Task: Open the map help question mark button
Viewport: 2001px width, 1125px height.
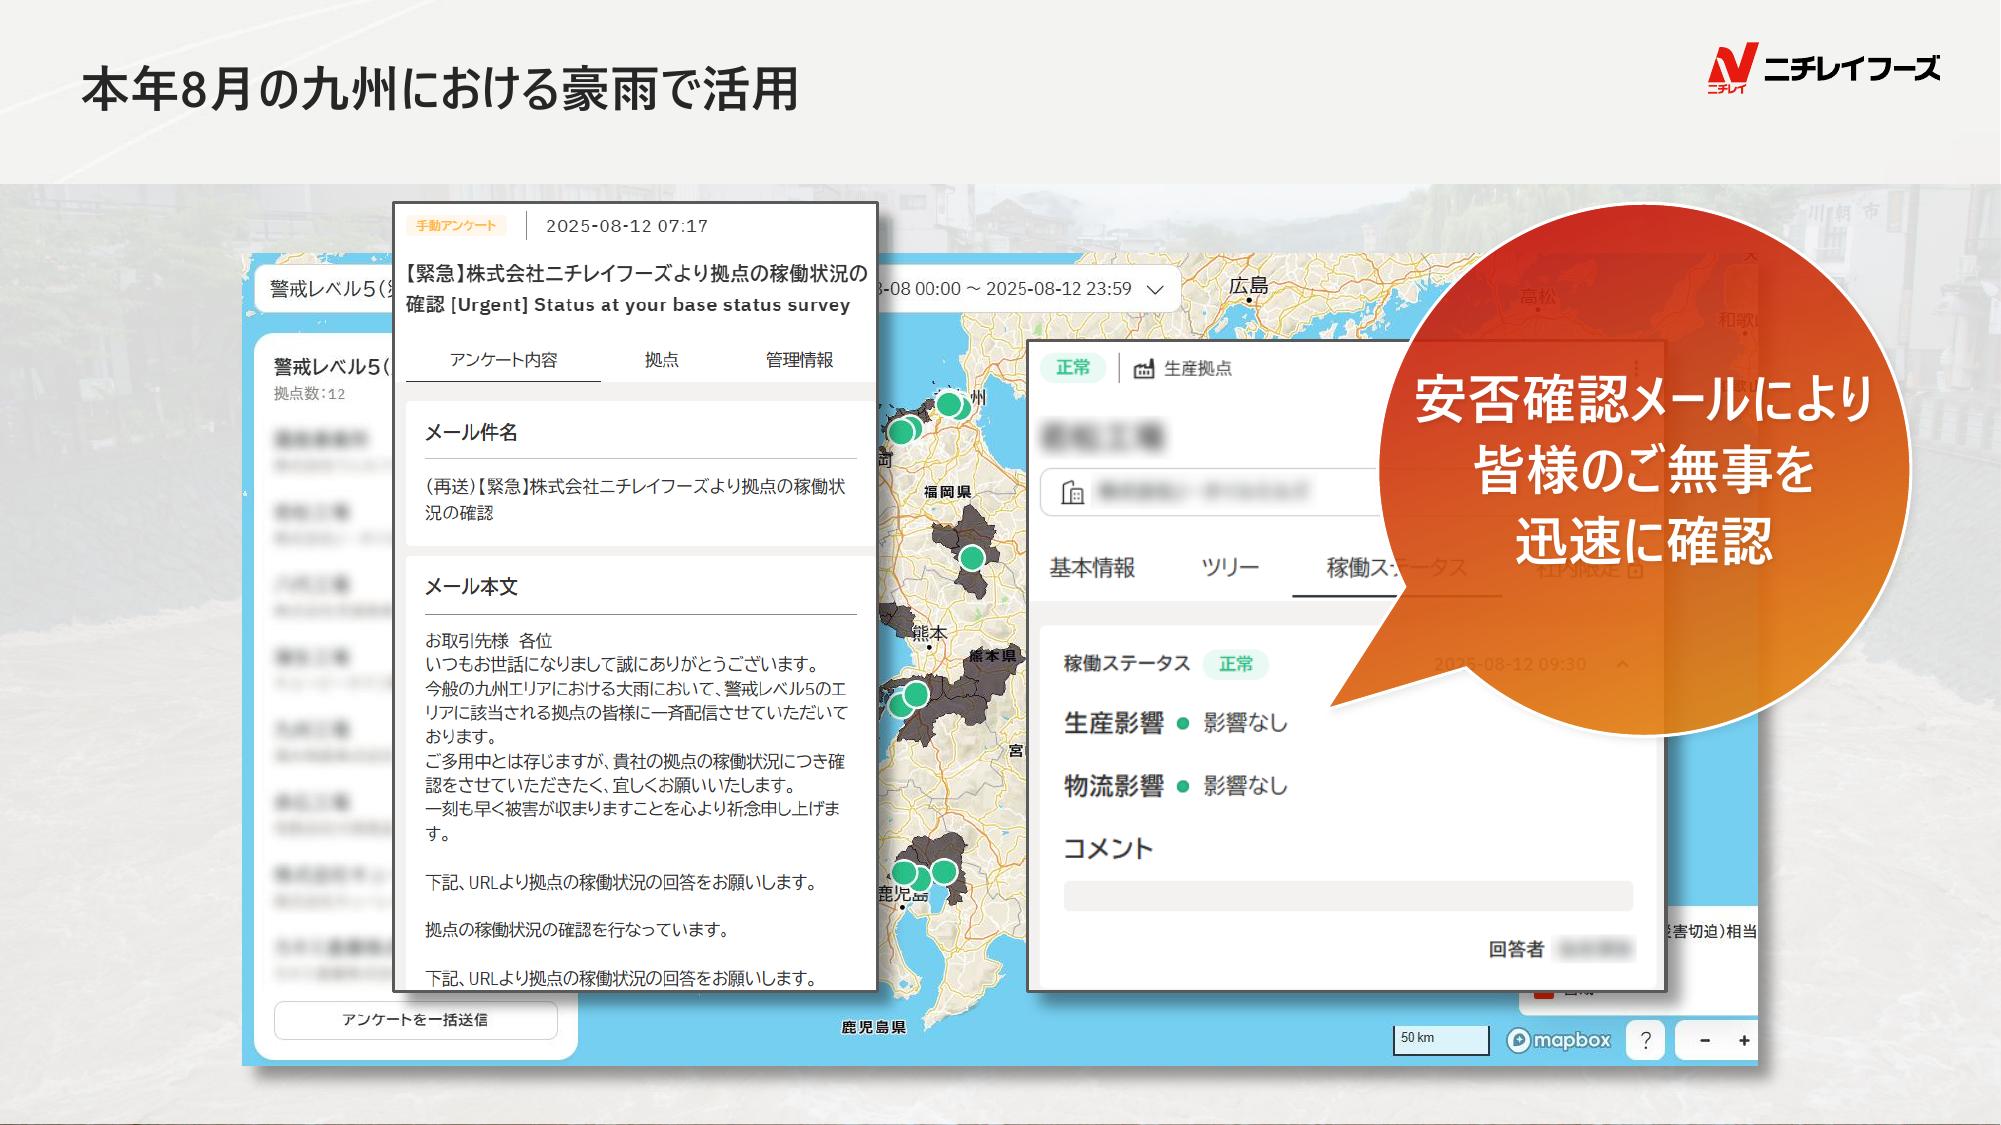Action: tap(1645, 1040)
